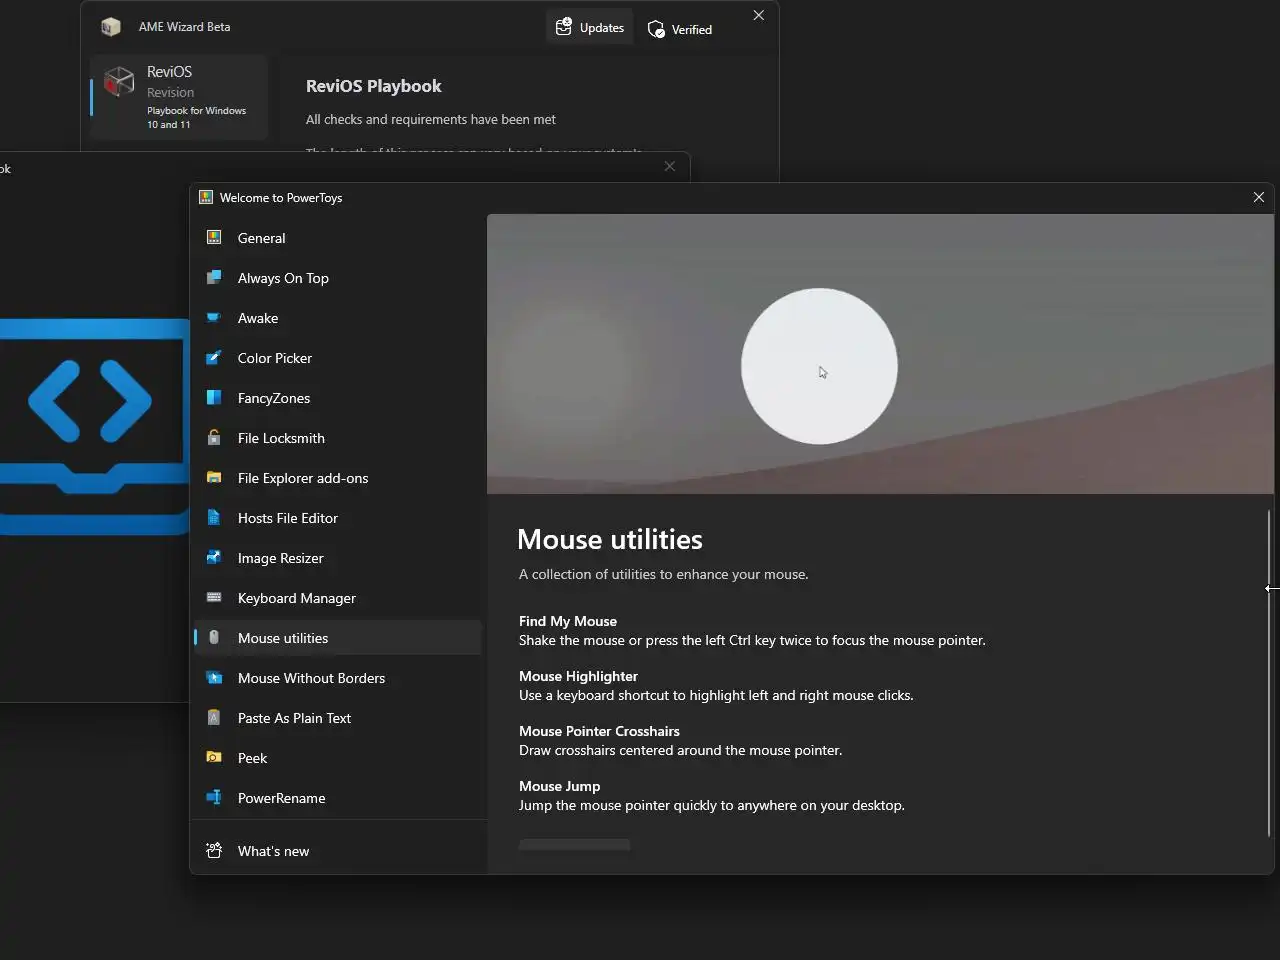Open the General page
The image size is (1280, 960).
(x=338, y=238)
